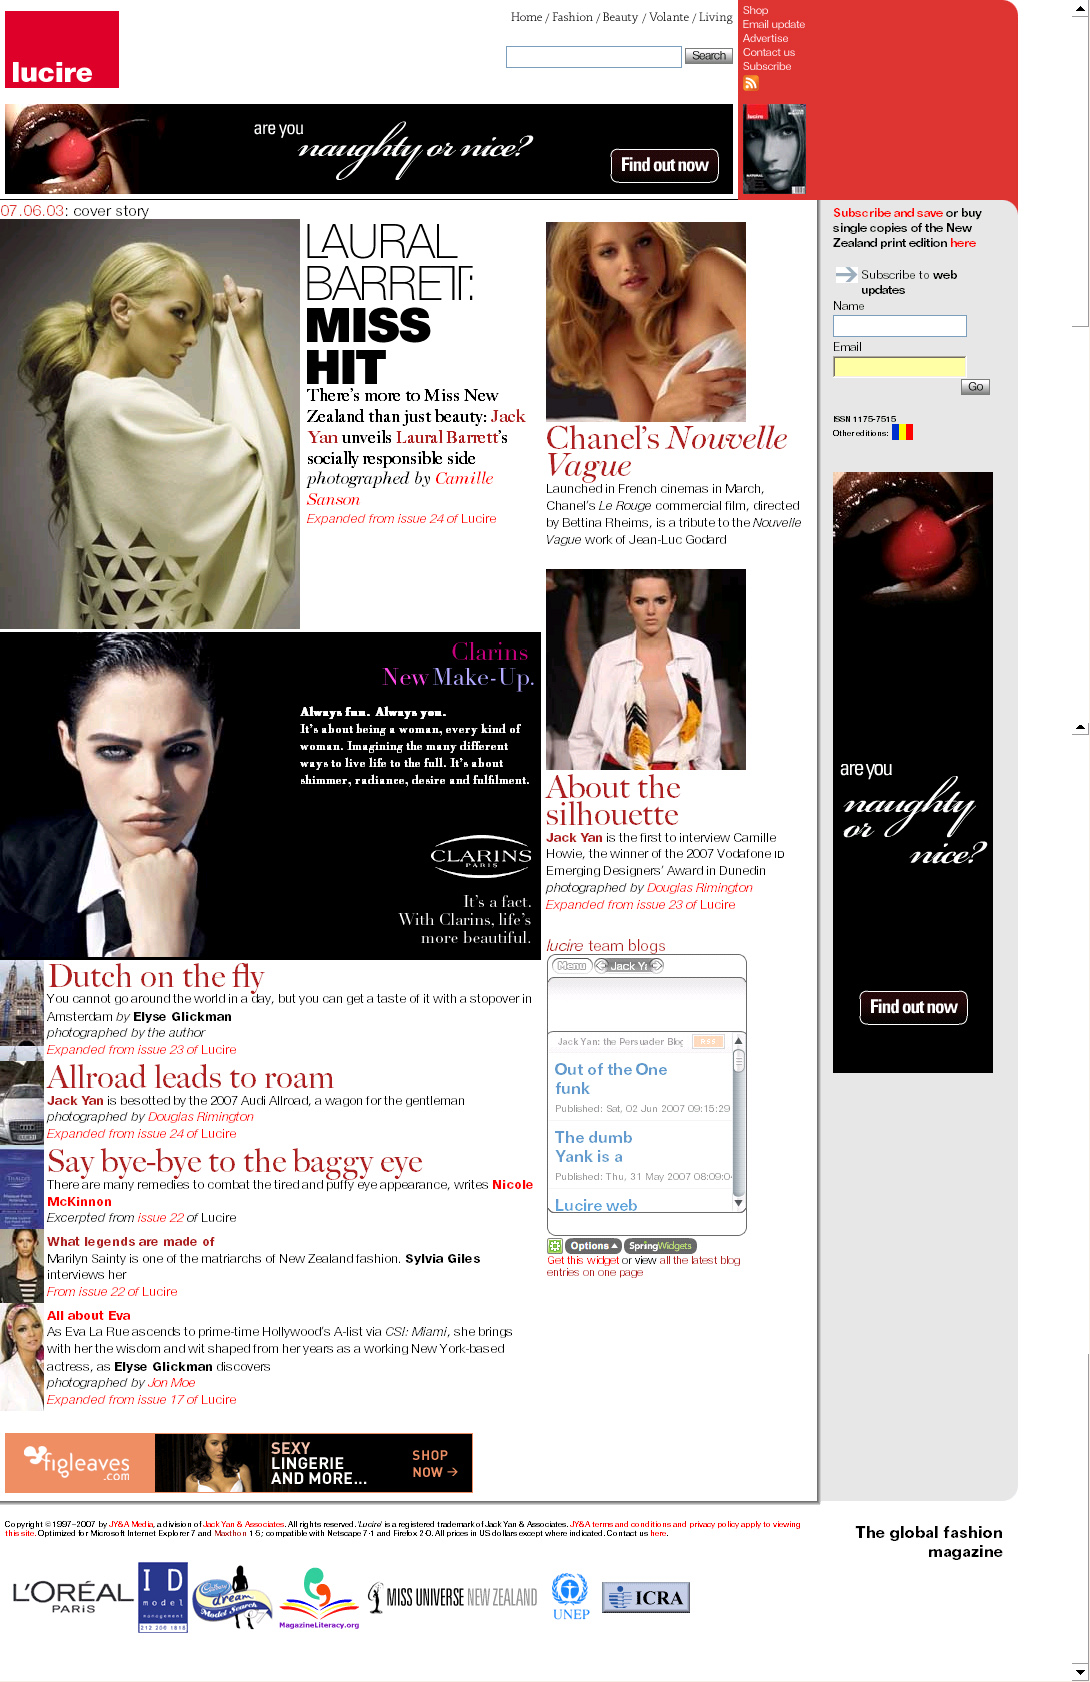Click Shop Now in figleaves banner
The width and height of the screenshot is (1090, 1682).
coord(434,1464)
